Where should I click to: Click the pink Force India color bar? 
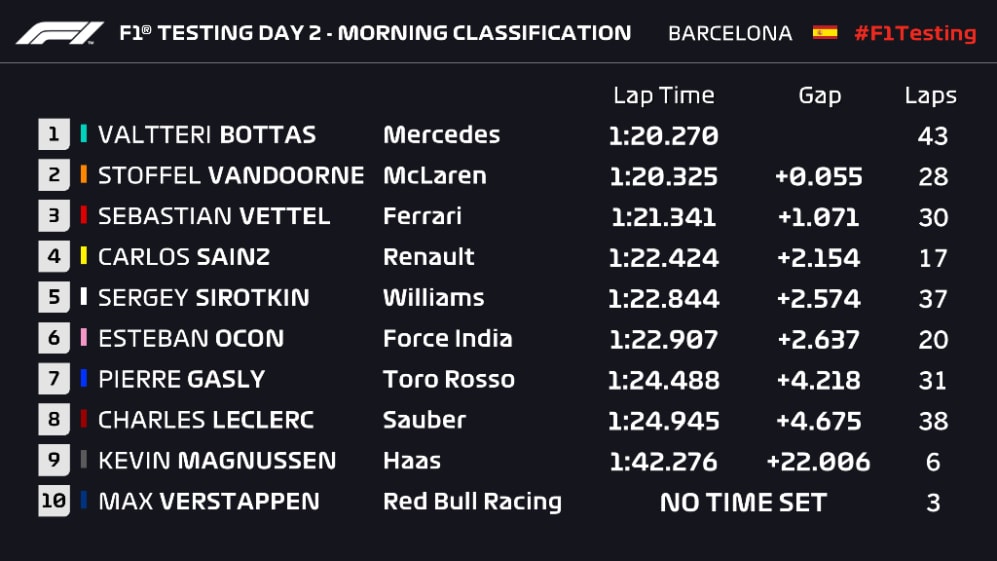(x=84, y=338)
